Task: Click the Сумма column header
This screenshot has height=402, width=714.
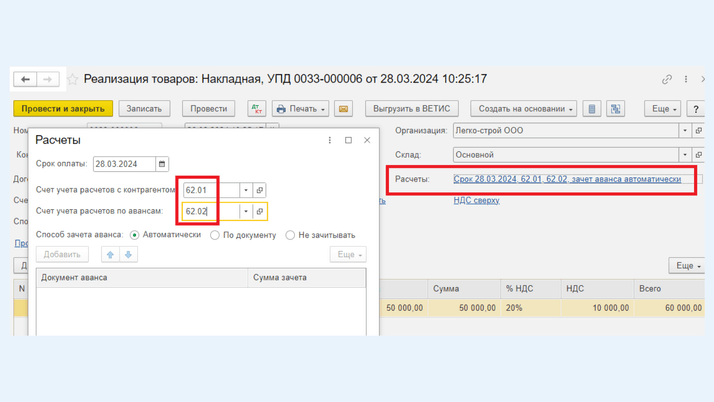Action: click(x=464, y=289)
